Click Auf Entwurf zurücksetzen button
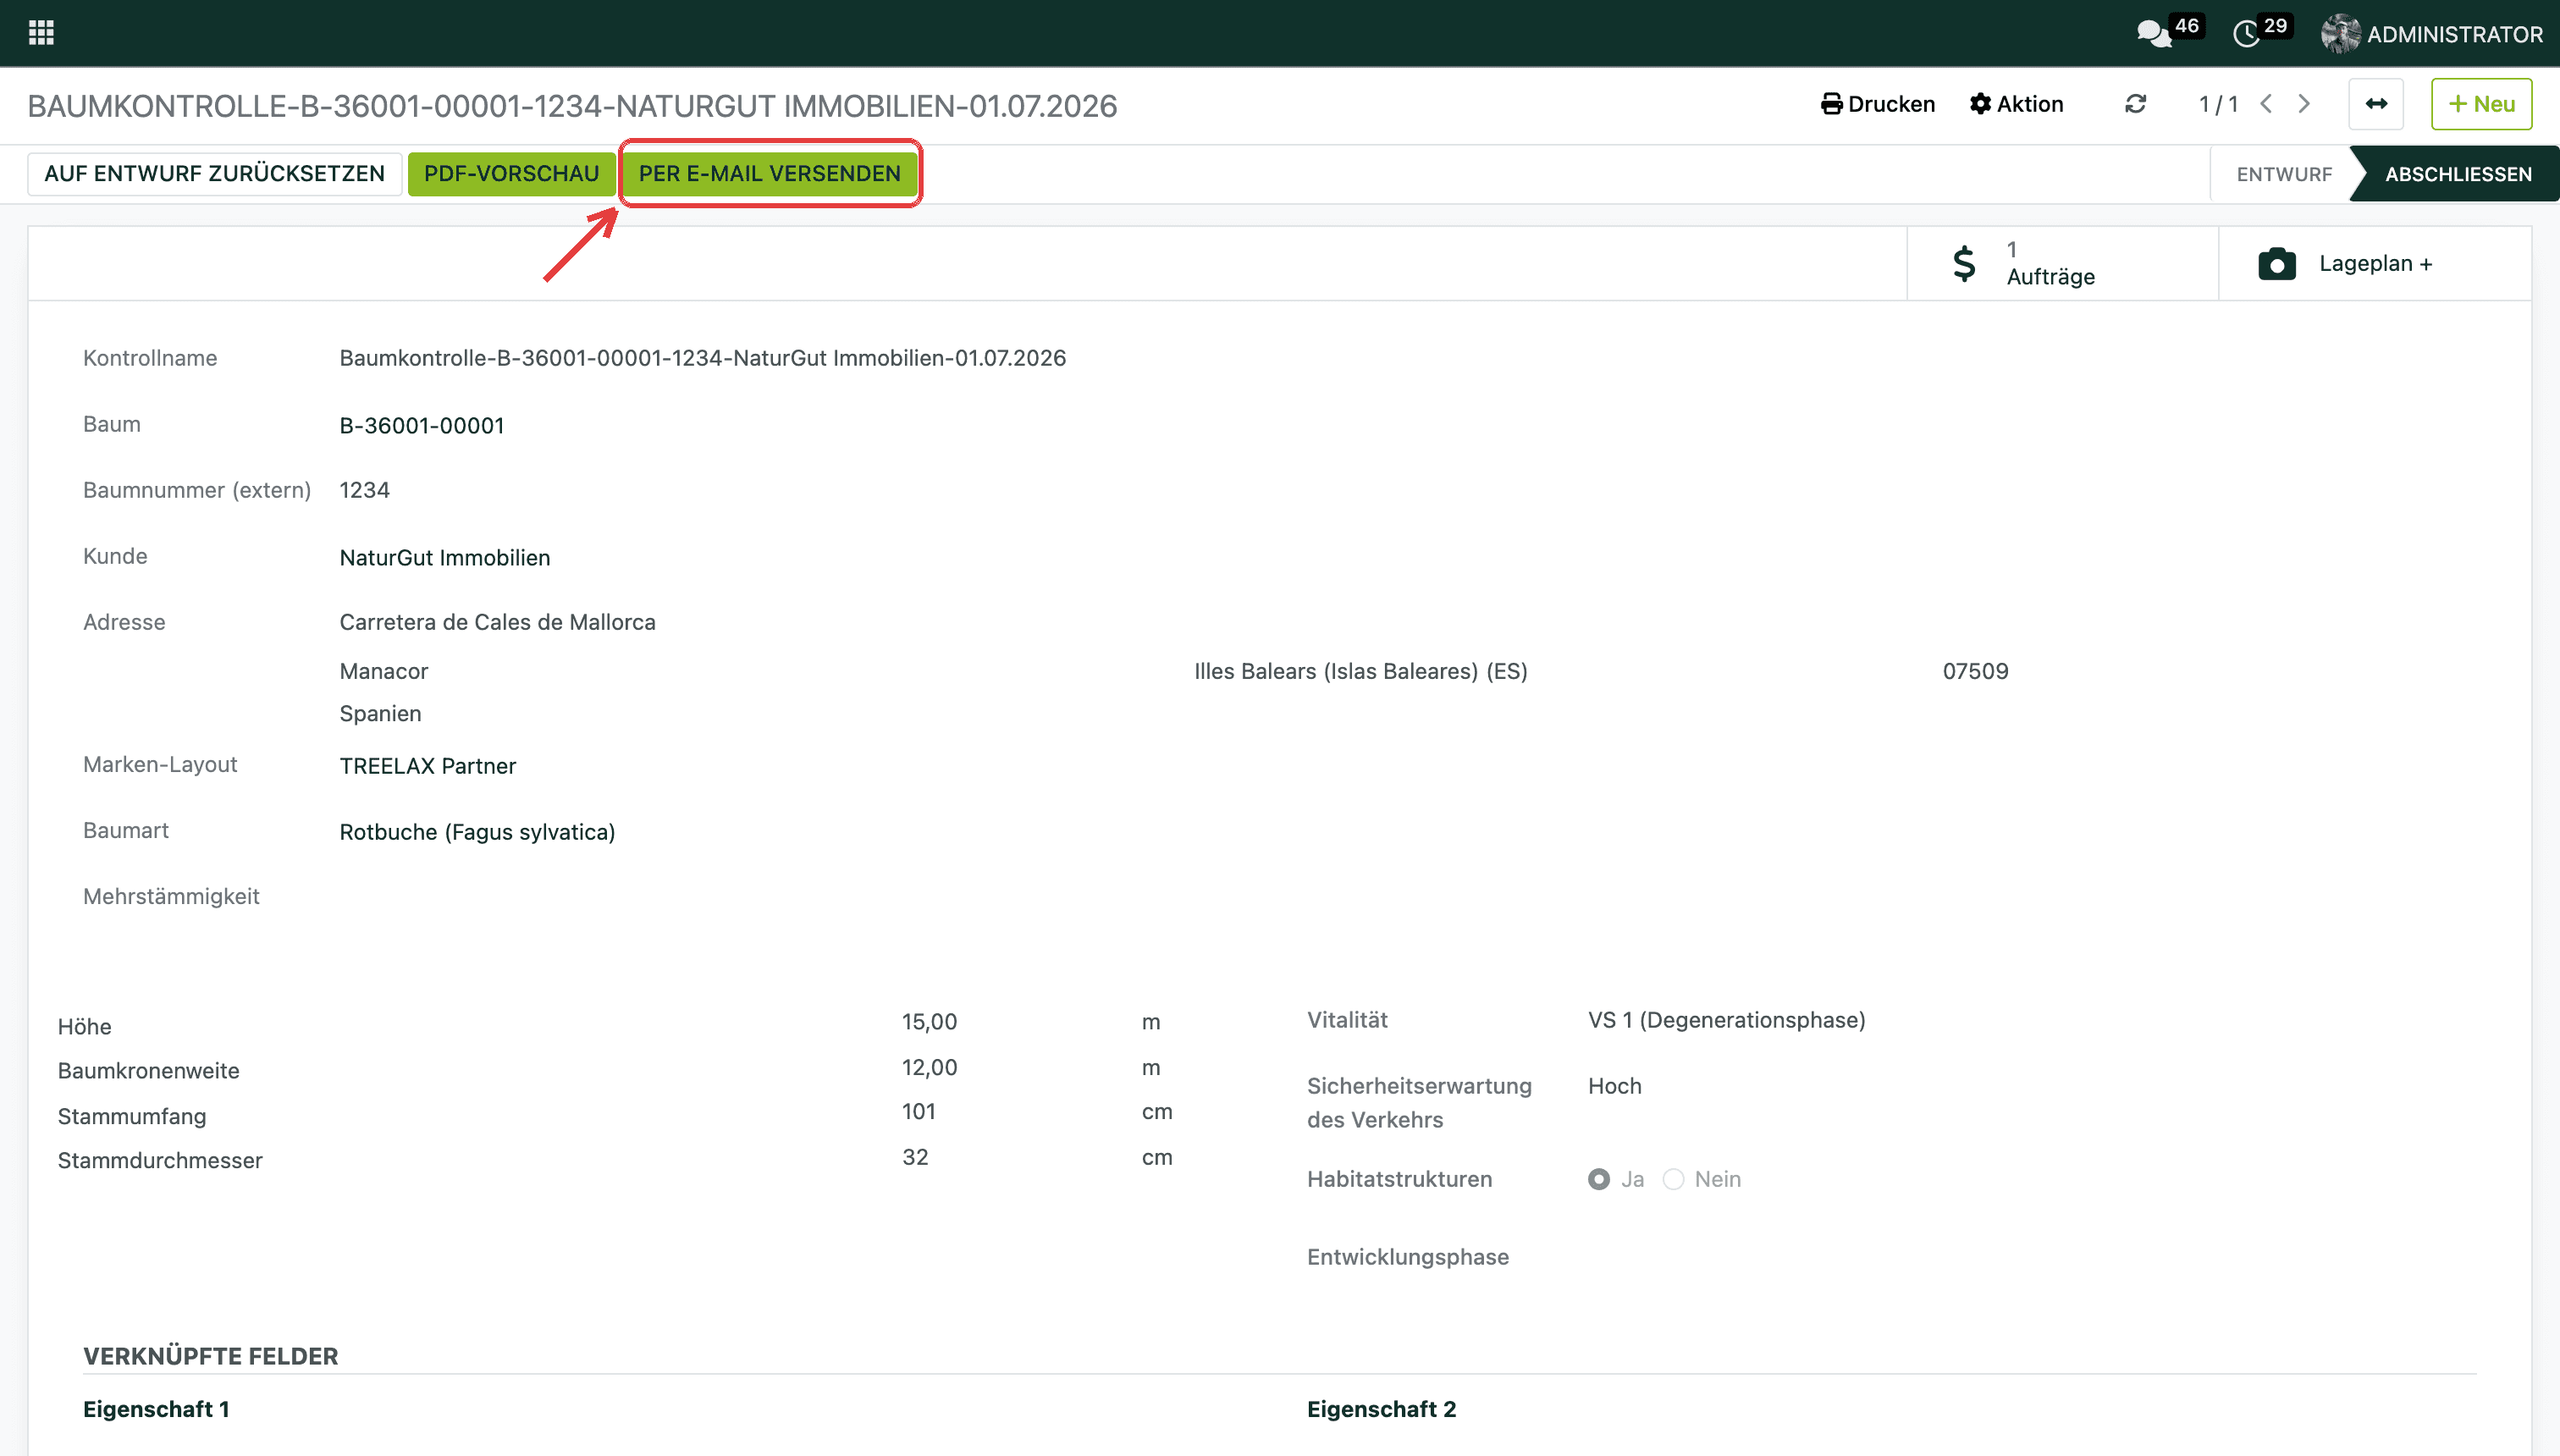The width and height of the screenshot is (2560, 1456). click(214, 174)
